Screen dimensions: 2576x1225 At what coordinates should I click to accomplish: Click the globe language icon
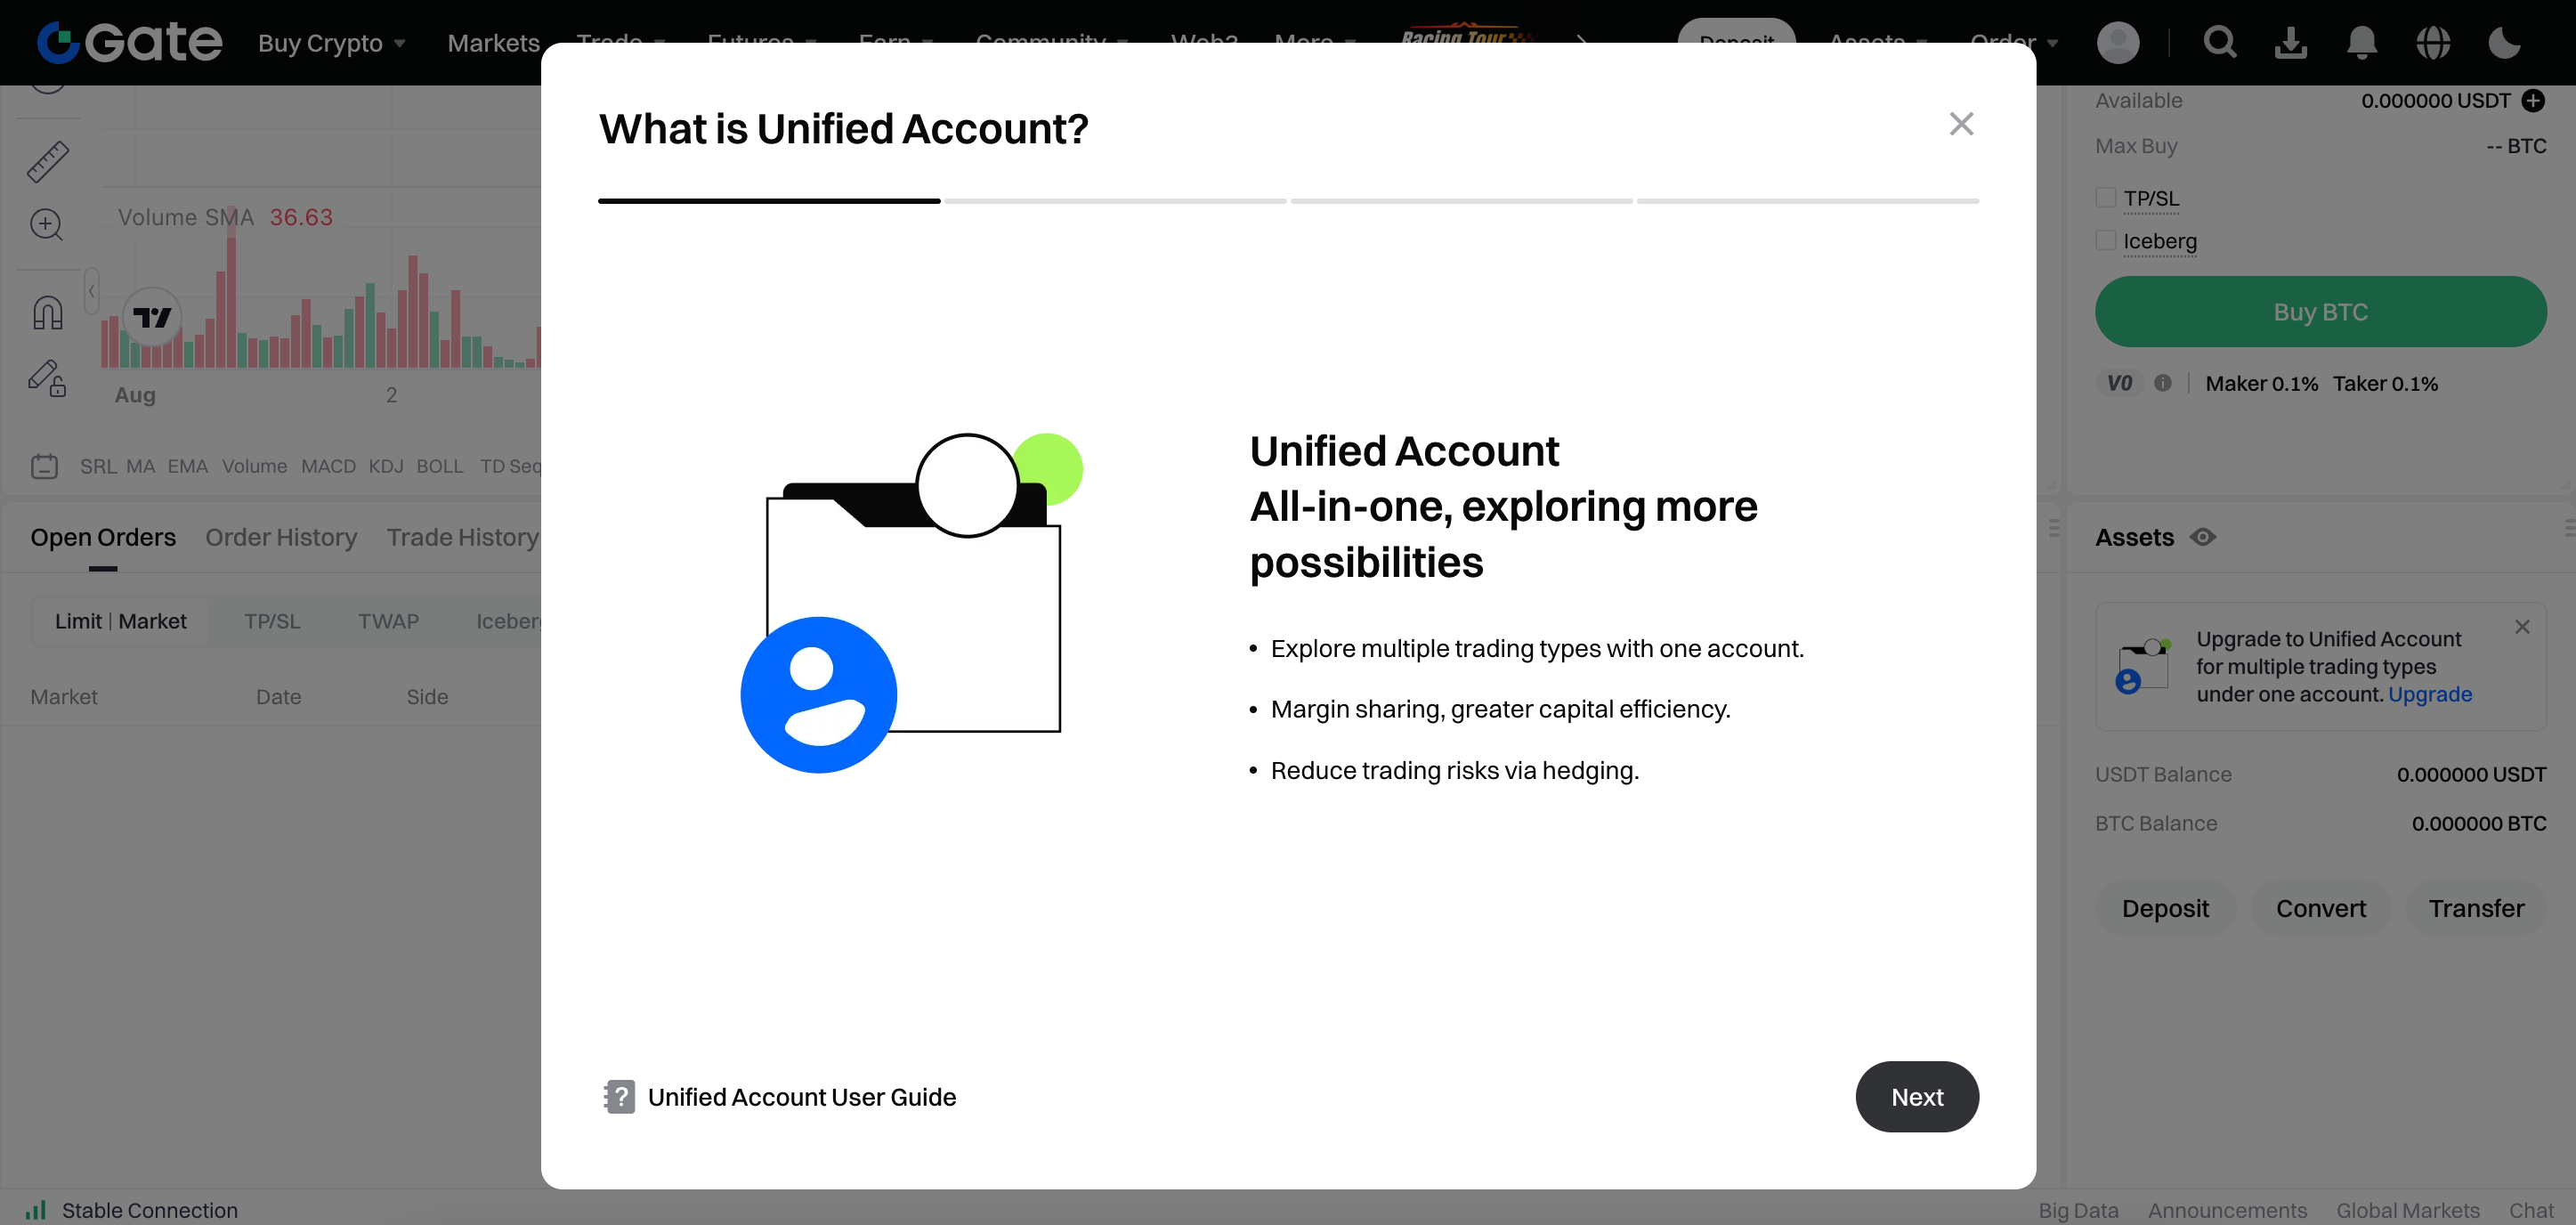2432,42
